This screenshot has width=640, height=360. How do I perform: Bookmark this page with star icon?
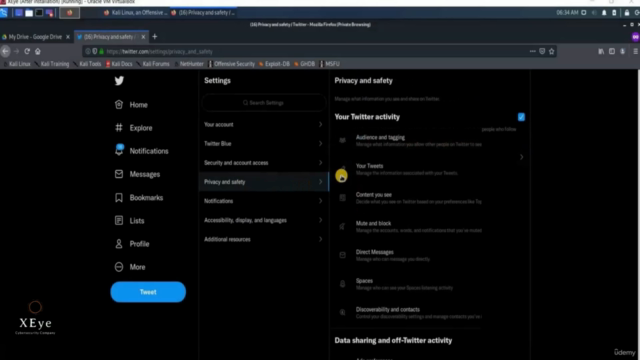tap(552, 51)
